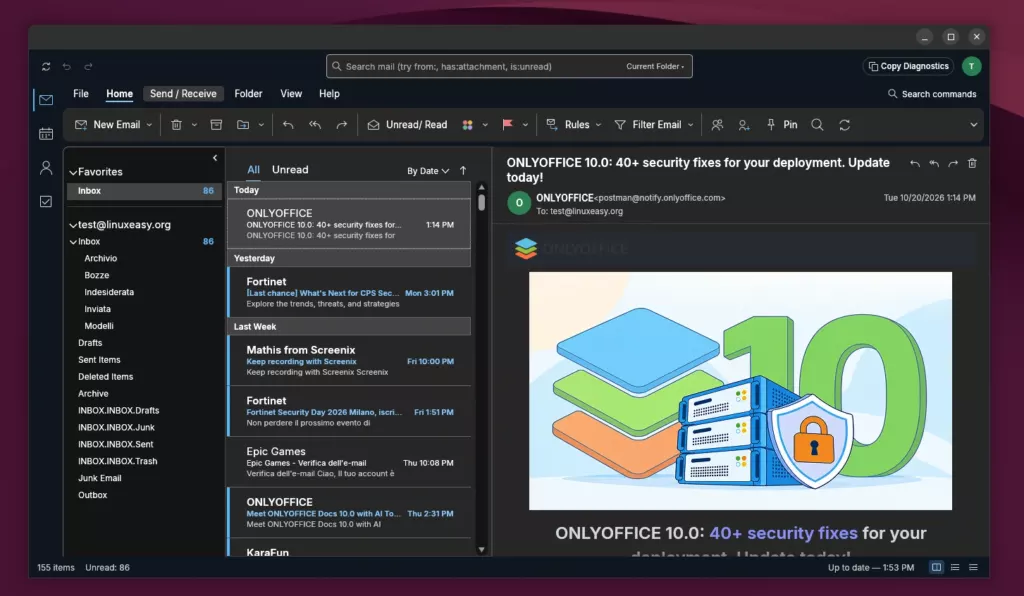Viewport: 1024px width, 596px height.
Task: Click the Archive icon in the ribbon
Action: click(216, 125)
